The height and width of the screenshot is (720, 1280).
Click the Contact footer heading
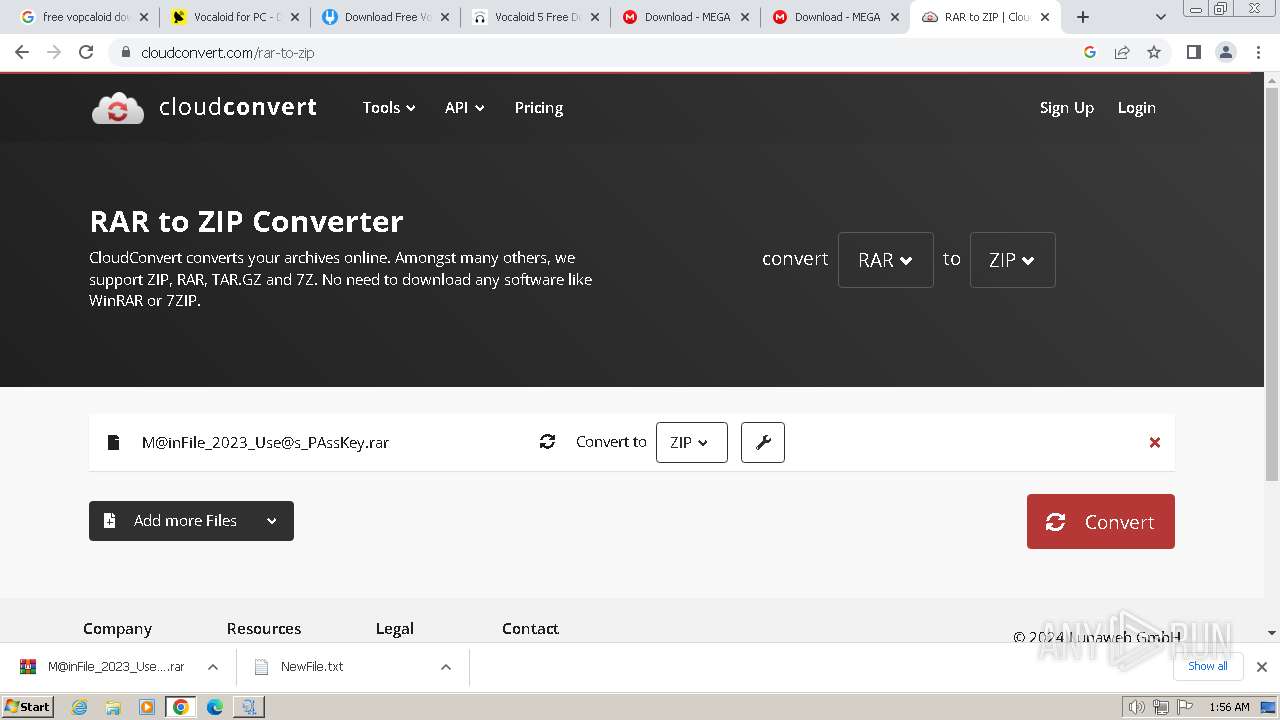(x=530, y=628)
